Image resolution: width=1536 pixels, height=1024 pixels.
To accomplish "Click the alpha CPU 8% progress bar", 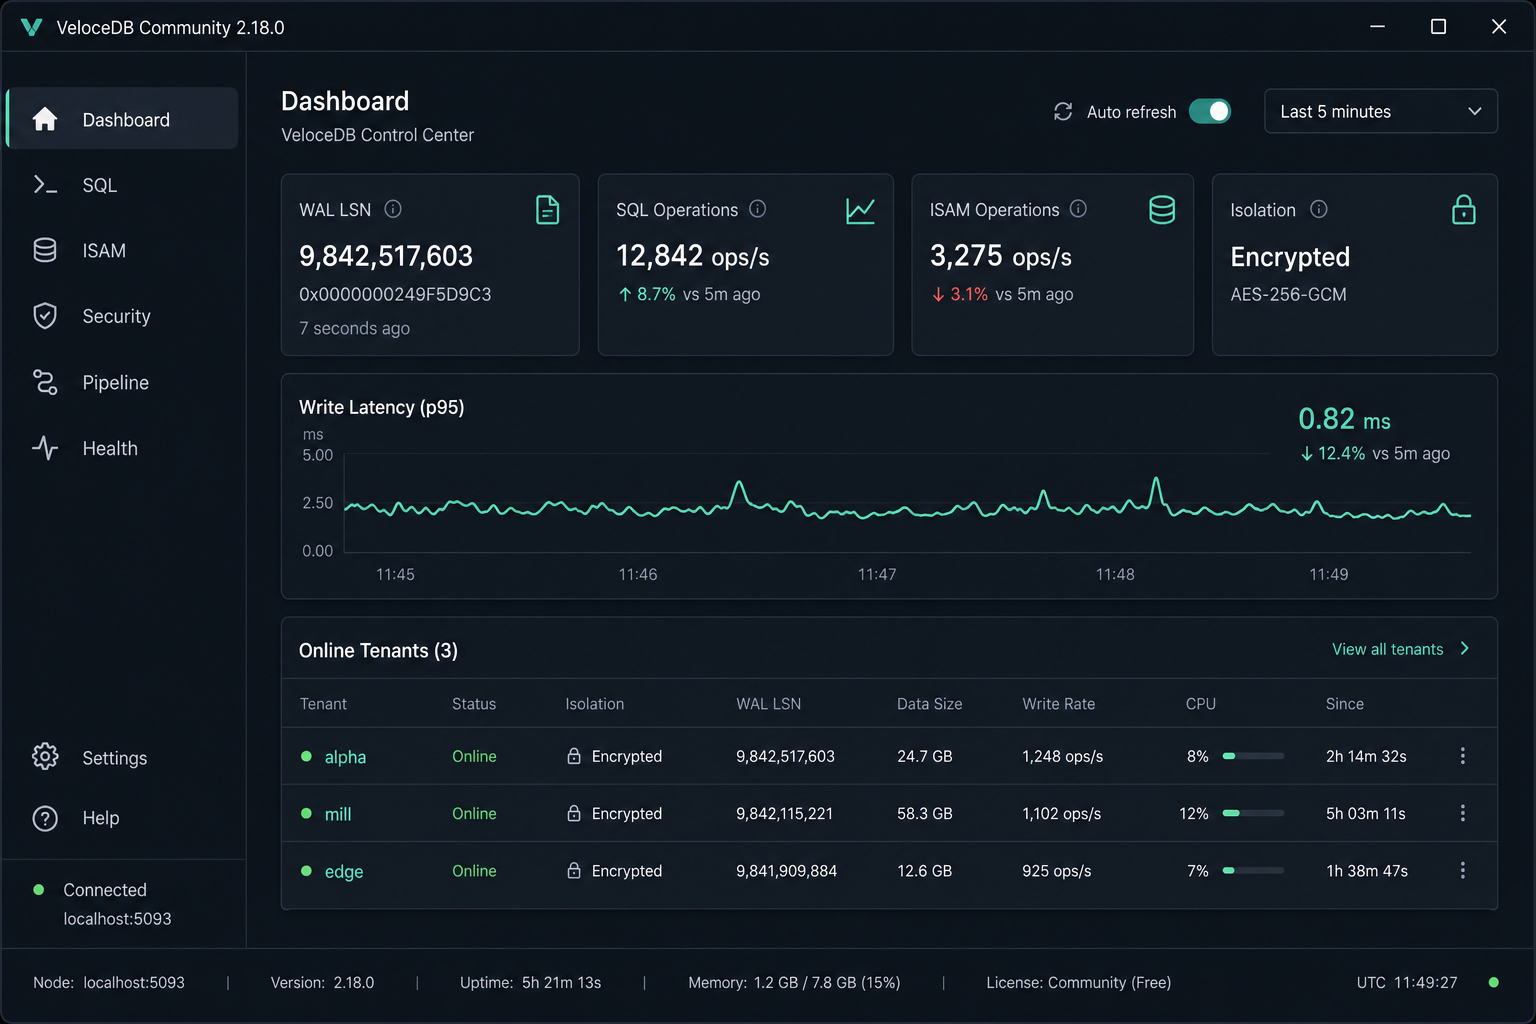I will click(x=1253, y=756).
